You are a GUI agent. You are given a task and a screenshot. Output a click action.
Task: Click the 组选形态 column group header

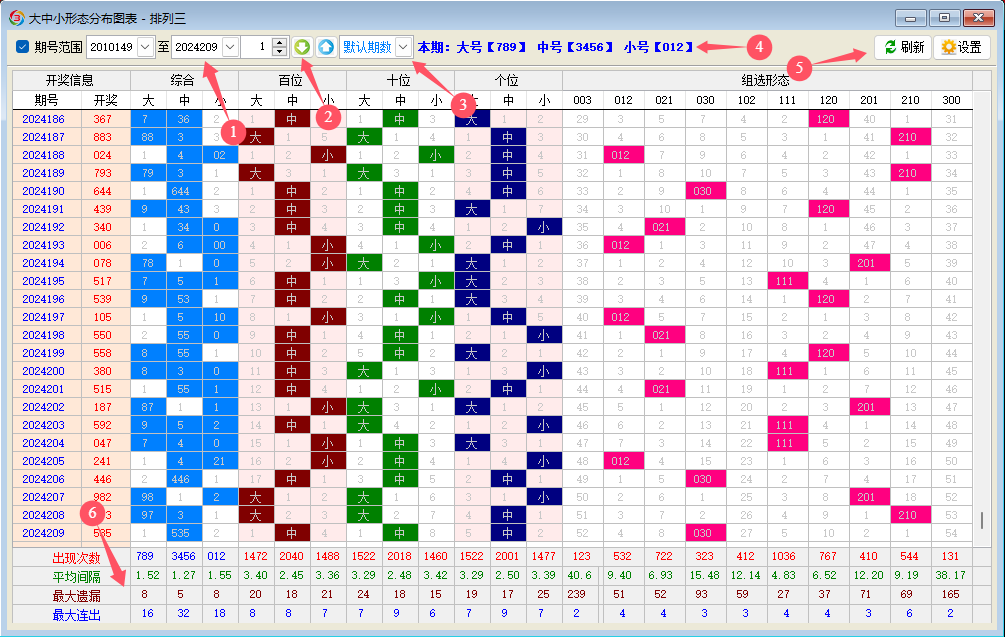[x=764, y=80]
